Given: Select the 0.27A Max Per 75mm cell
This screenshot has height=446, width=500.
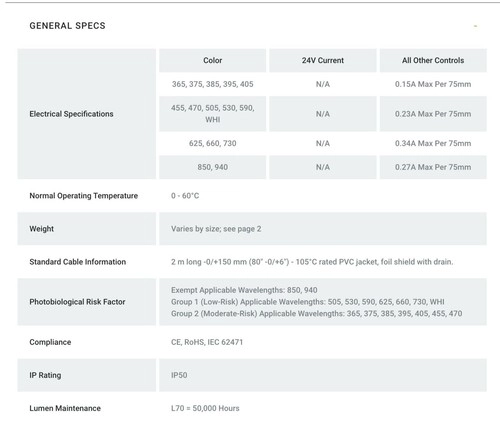Looking at the screenshot, I should (433, 167).
